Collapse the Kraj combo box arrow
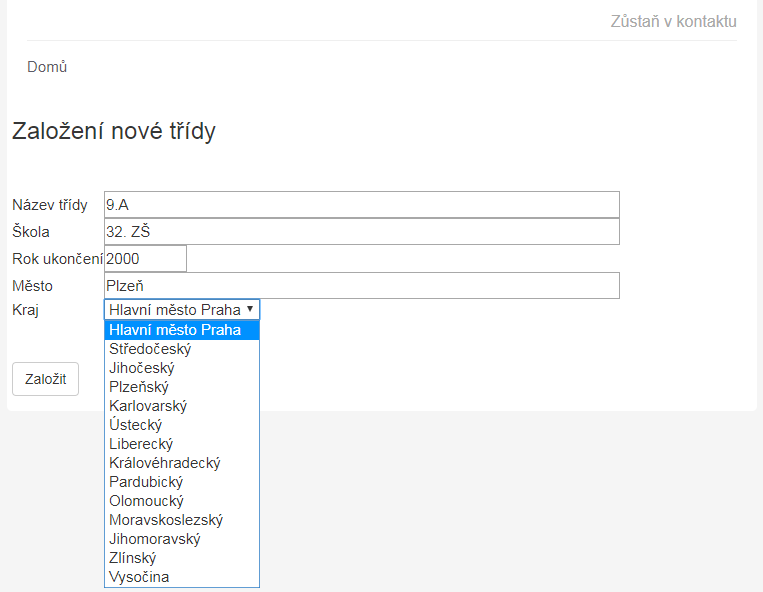 (249, 310)
